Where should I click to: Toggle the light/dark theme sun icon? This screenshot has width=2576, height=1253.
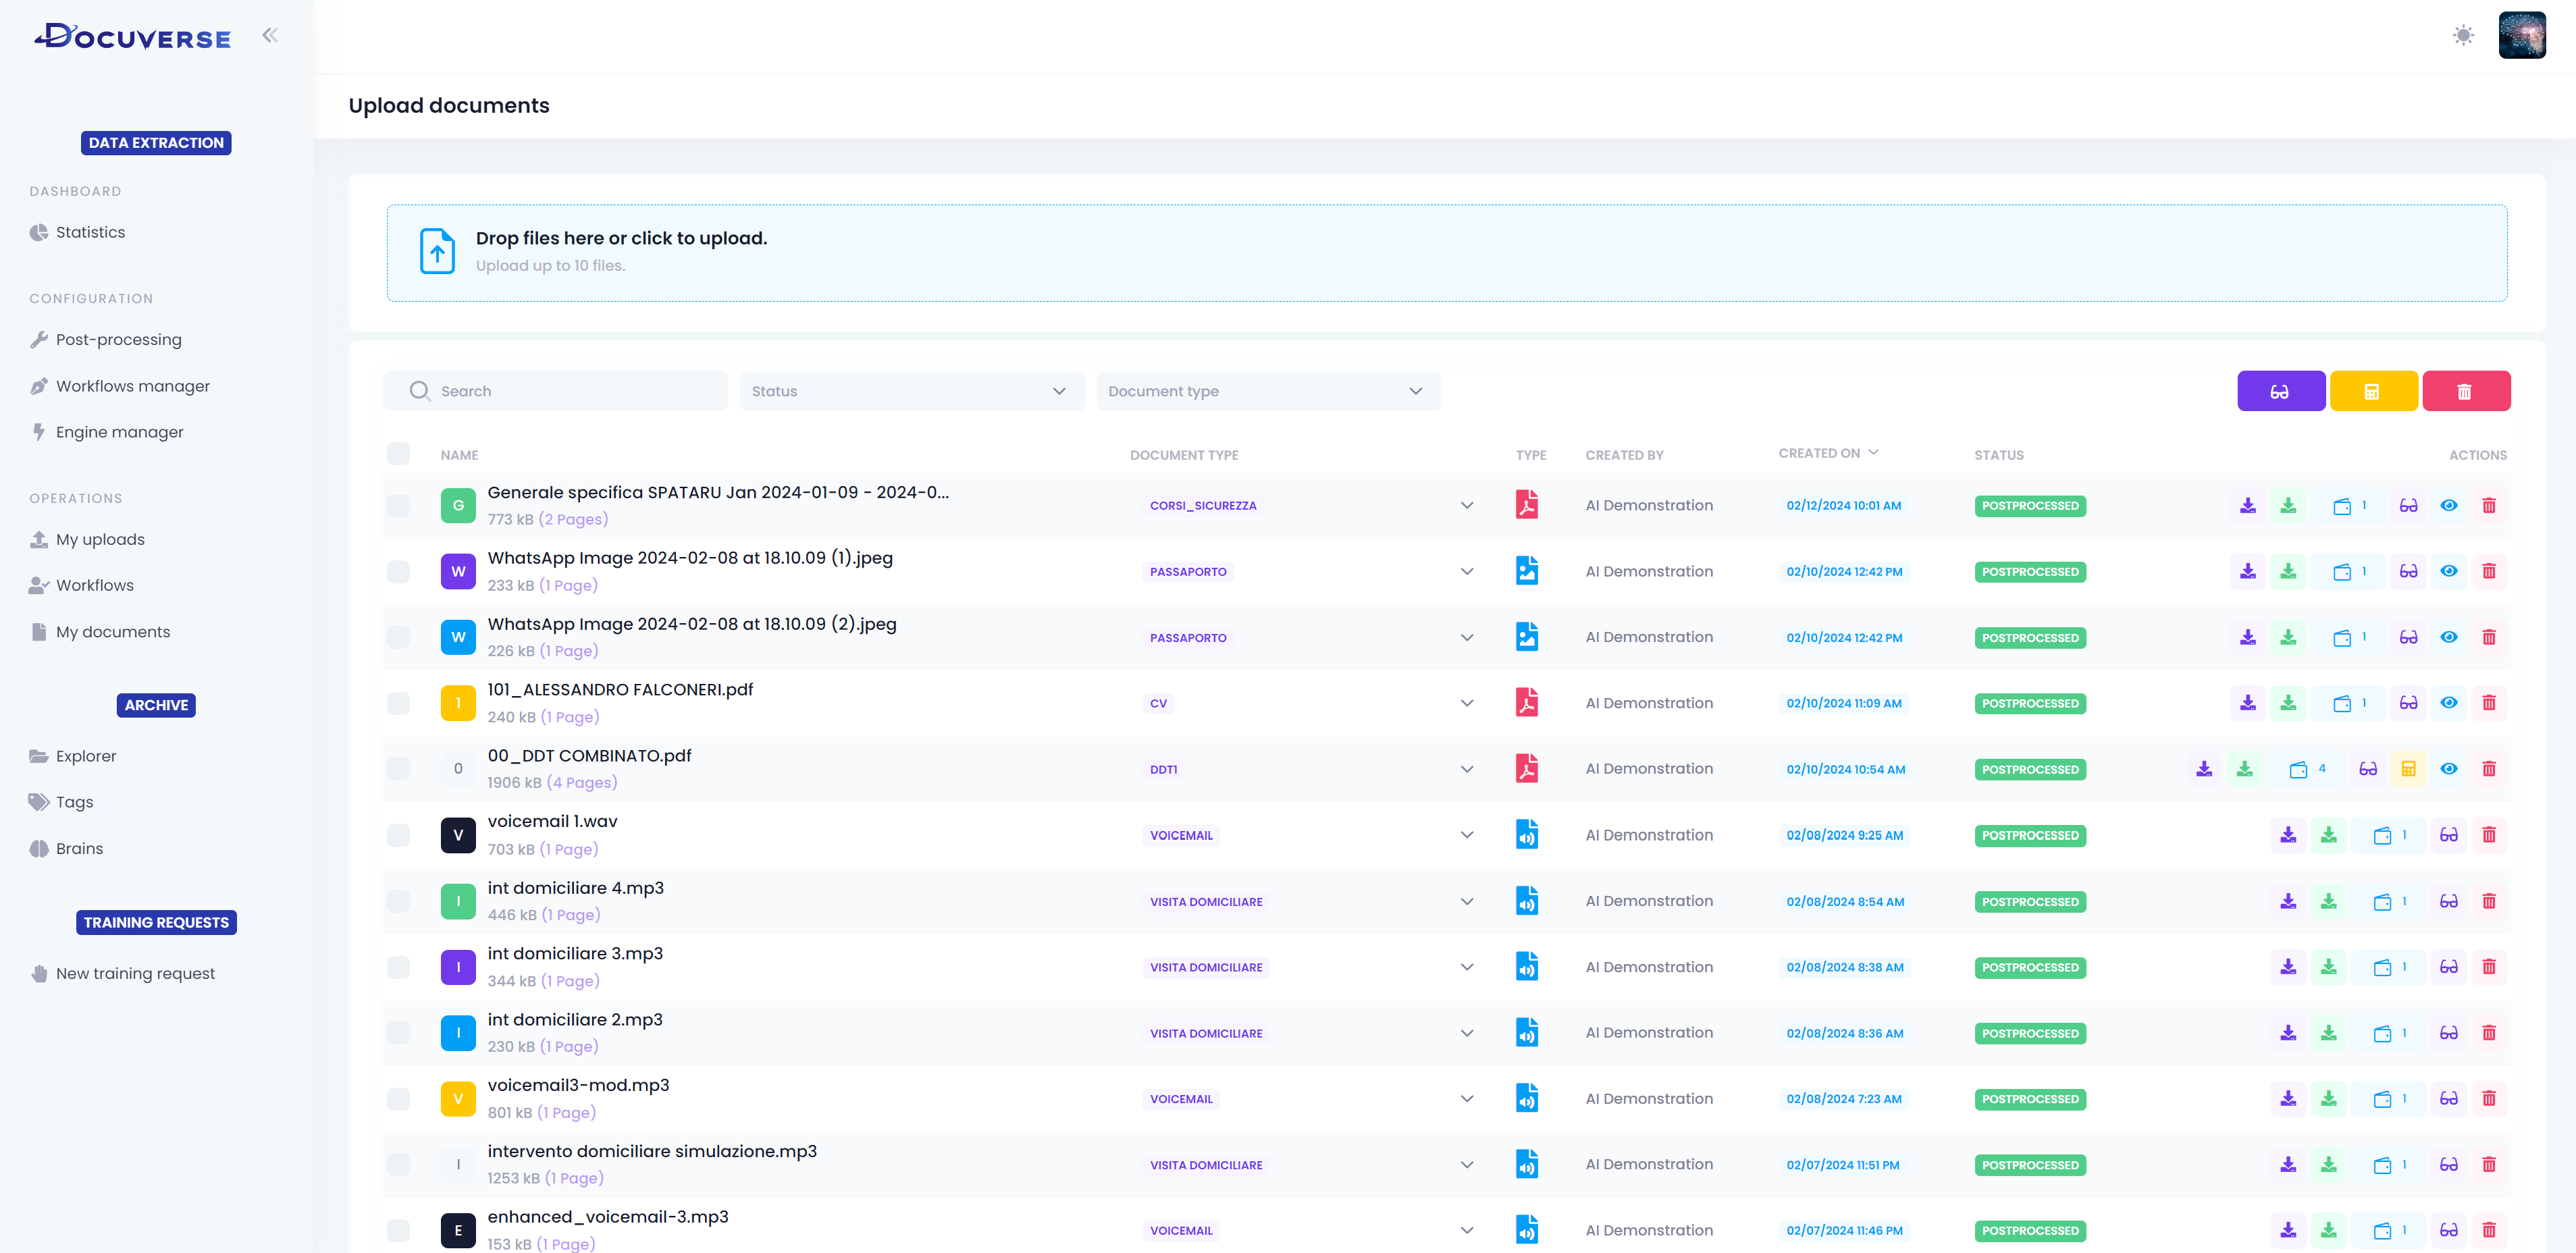click(x=2463, y=36)
